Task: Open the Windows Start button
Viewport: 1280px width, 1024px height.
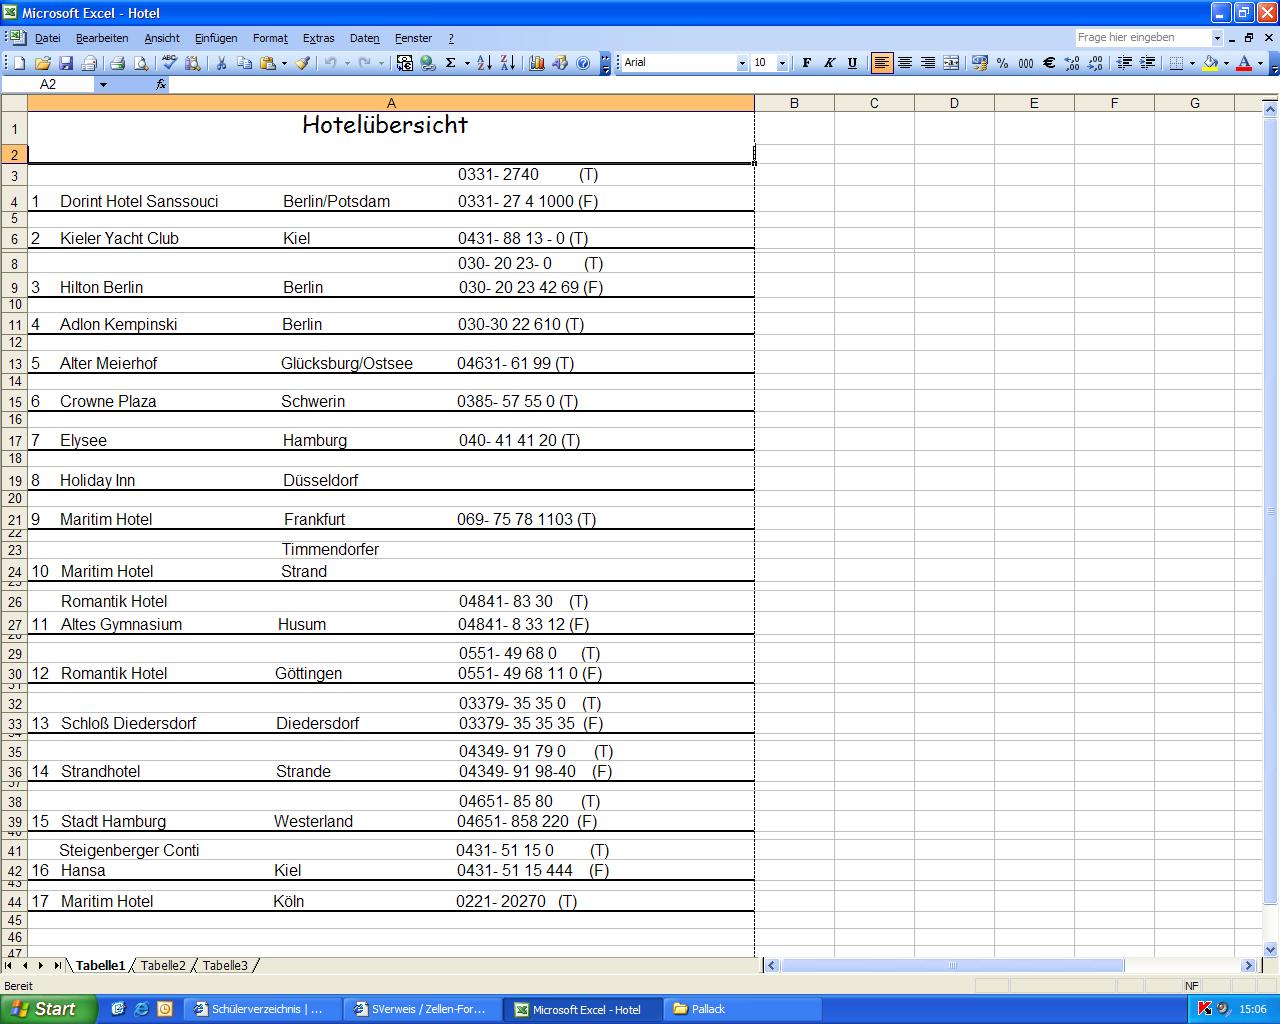Action: click(48, 1009)
